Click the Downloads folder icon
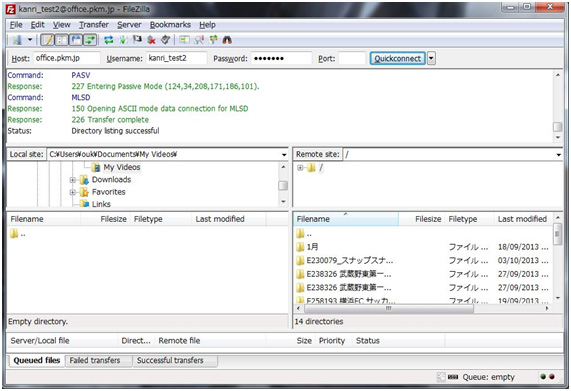 point(84,179)
